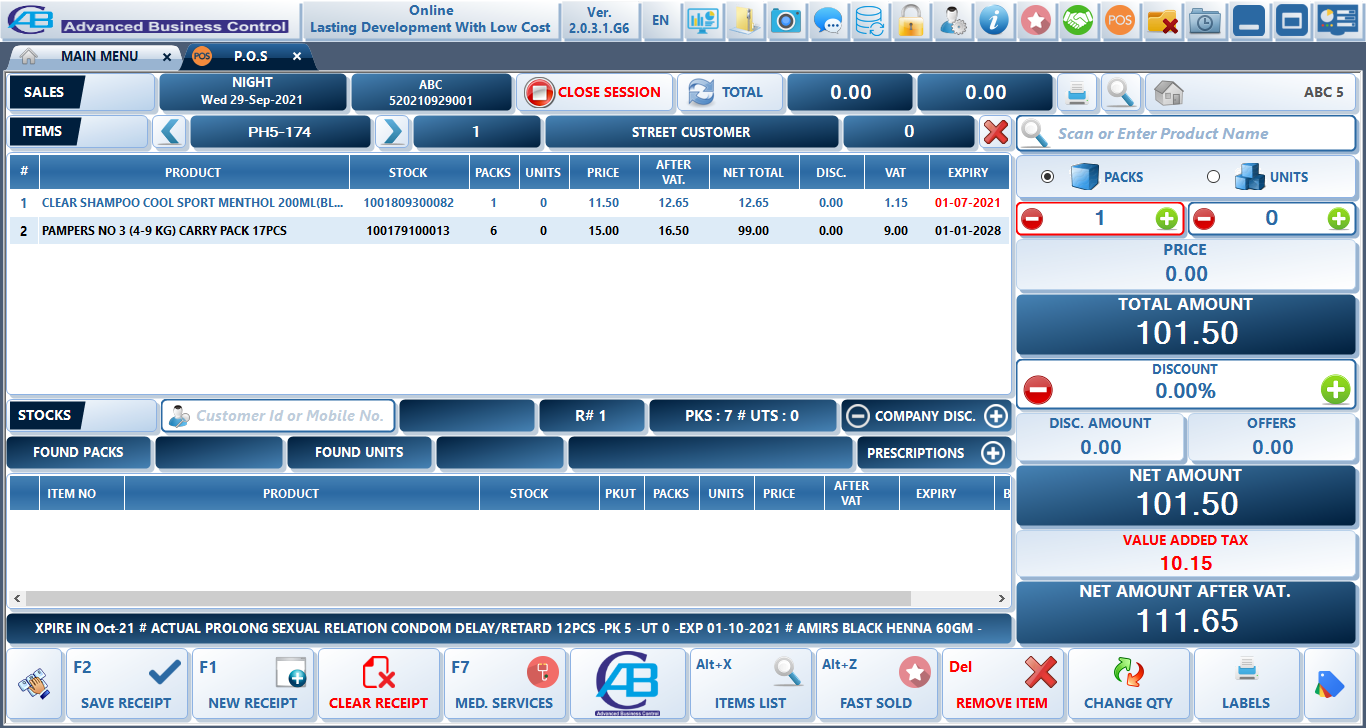Screen dimensions: 1366x728
Task: Open the camera icon in top toolbar
Action: 786,20
